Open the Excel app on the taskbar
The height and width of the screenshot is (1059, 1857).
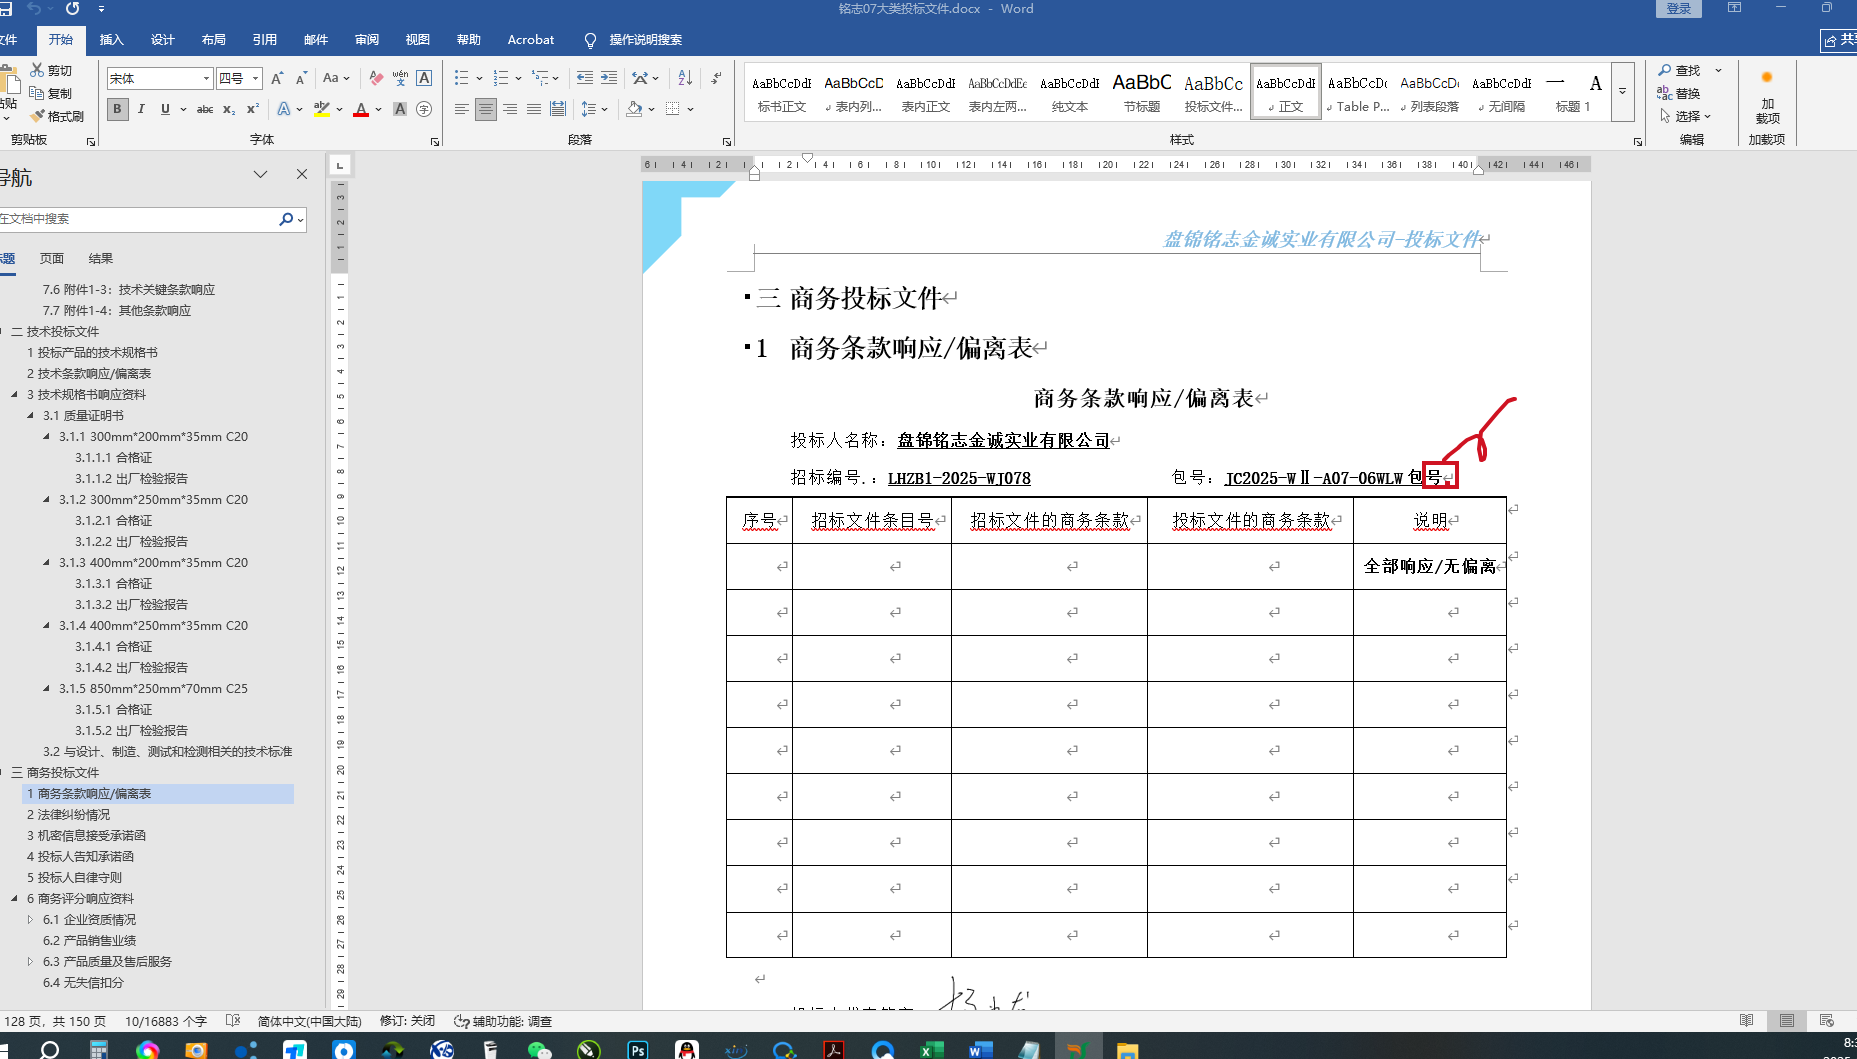click(x=931, y=1050)
